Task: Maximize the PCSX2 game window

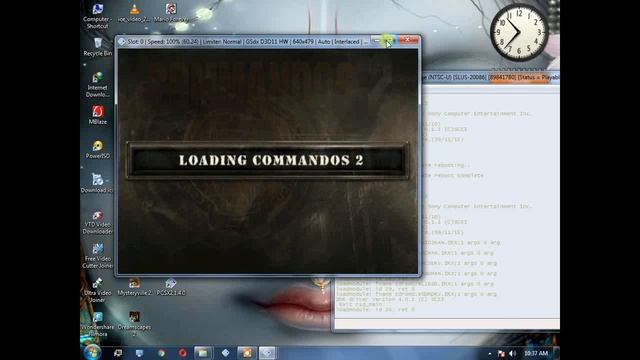Action: click(x=389, y=40)
